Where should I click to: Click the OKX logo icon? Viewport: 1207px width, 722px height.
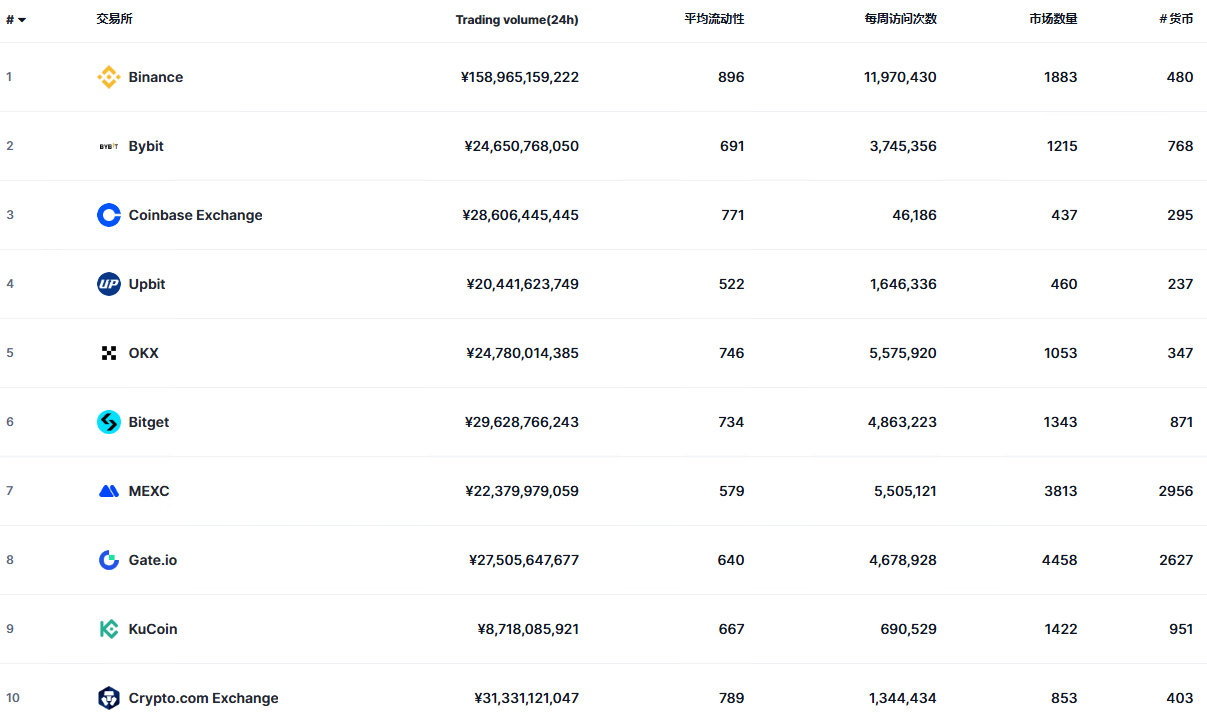point(108,353)
